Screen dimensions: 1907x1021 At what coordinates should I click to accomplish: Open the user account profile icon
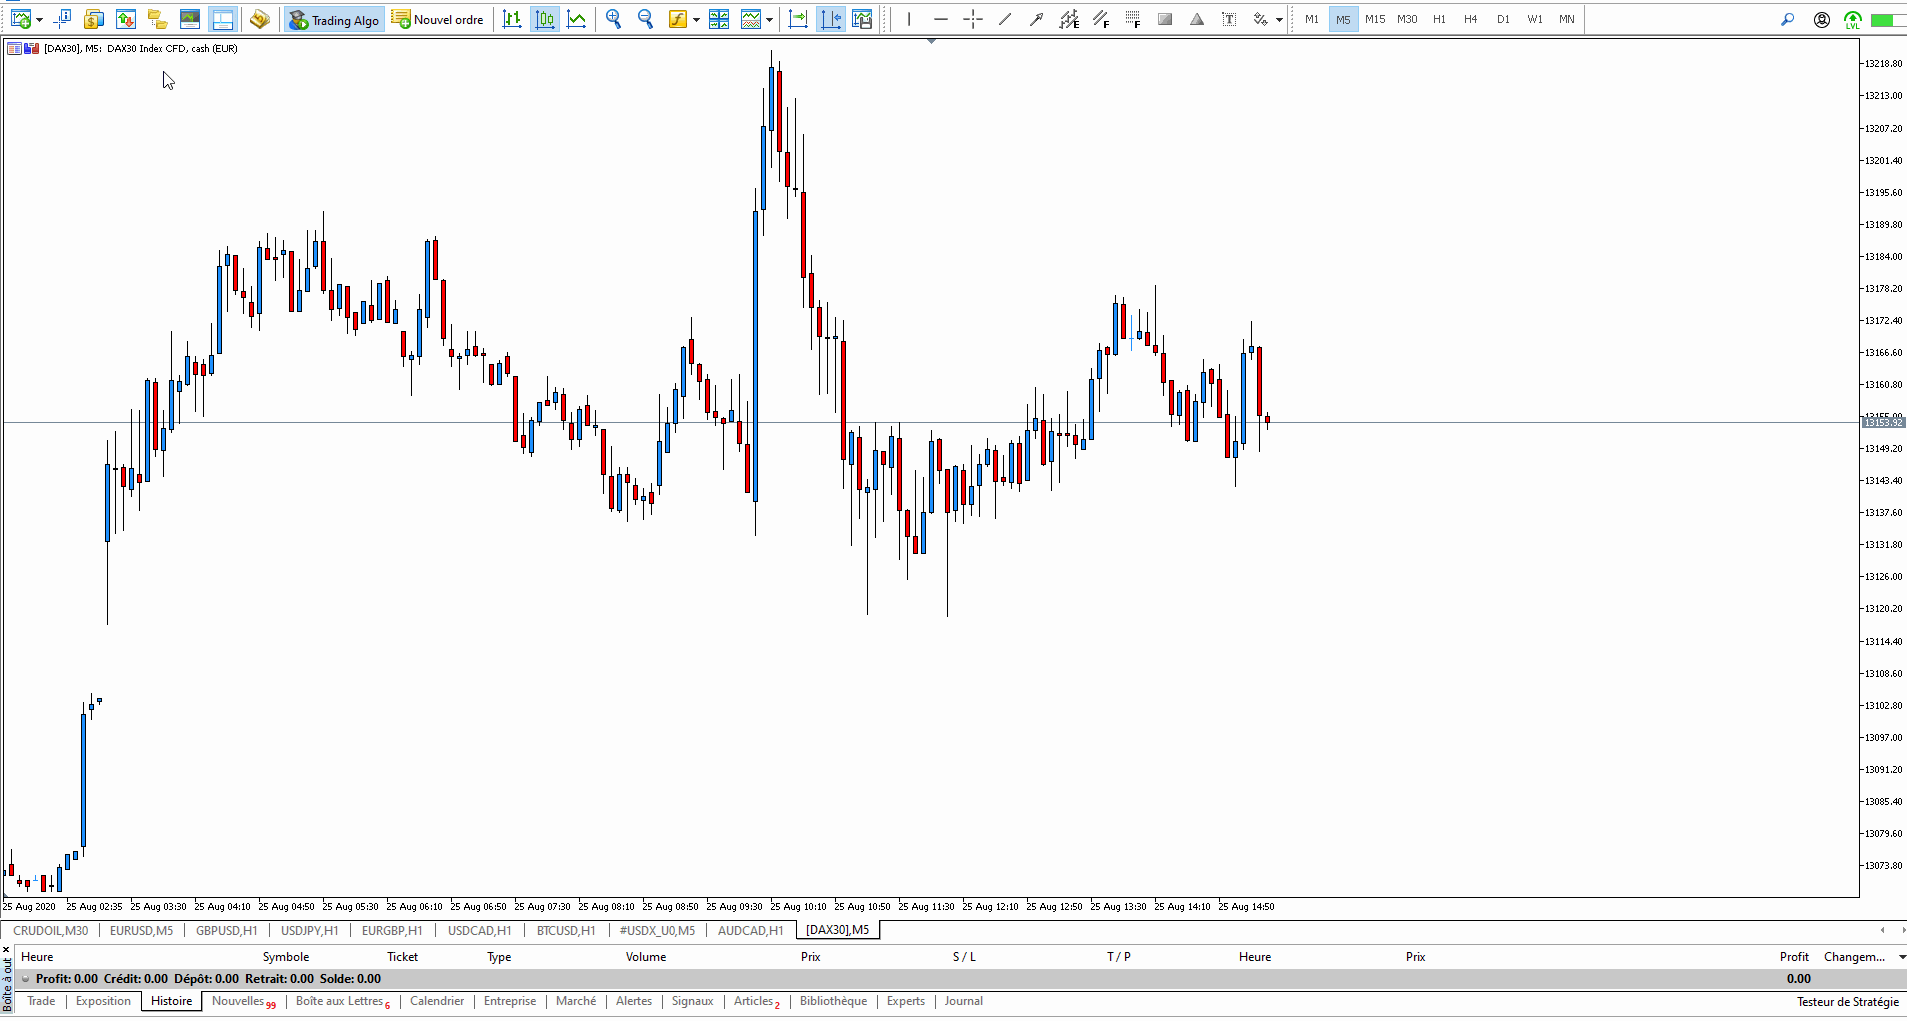[1821, 19]
